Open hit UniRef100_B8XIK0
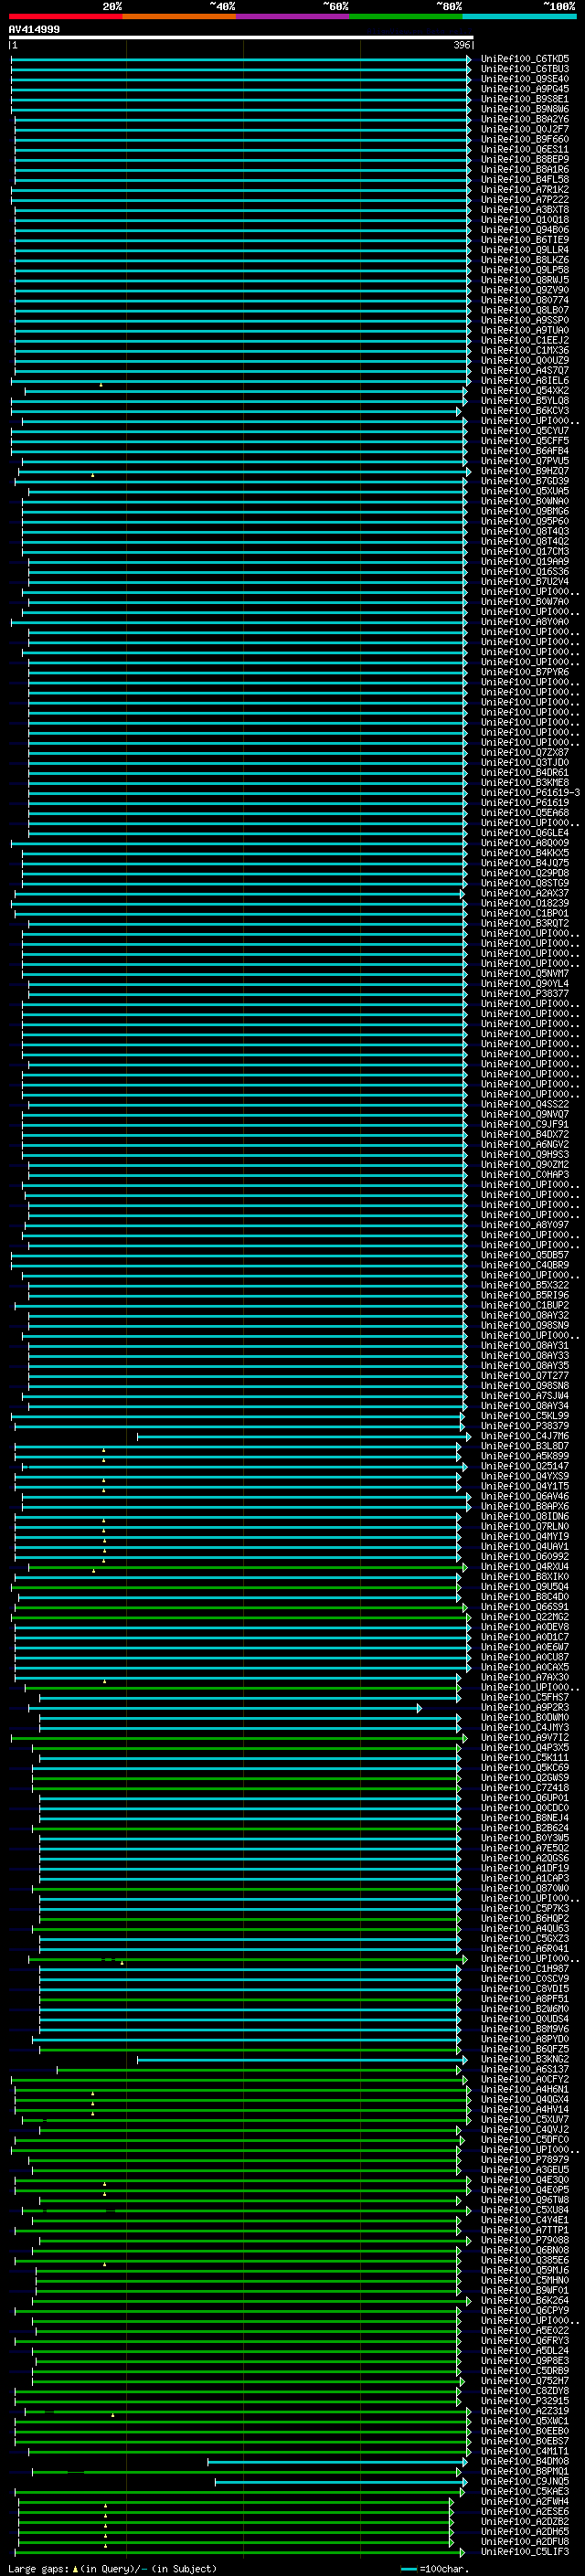The width and height of the screenshot is (585, 2576). point(525,1577)
